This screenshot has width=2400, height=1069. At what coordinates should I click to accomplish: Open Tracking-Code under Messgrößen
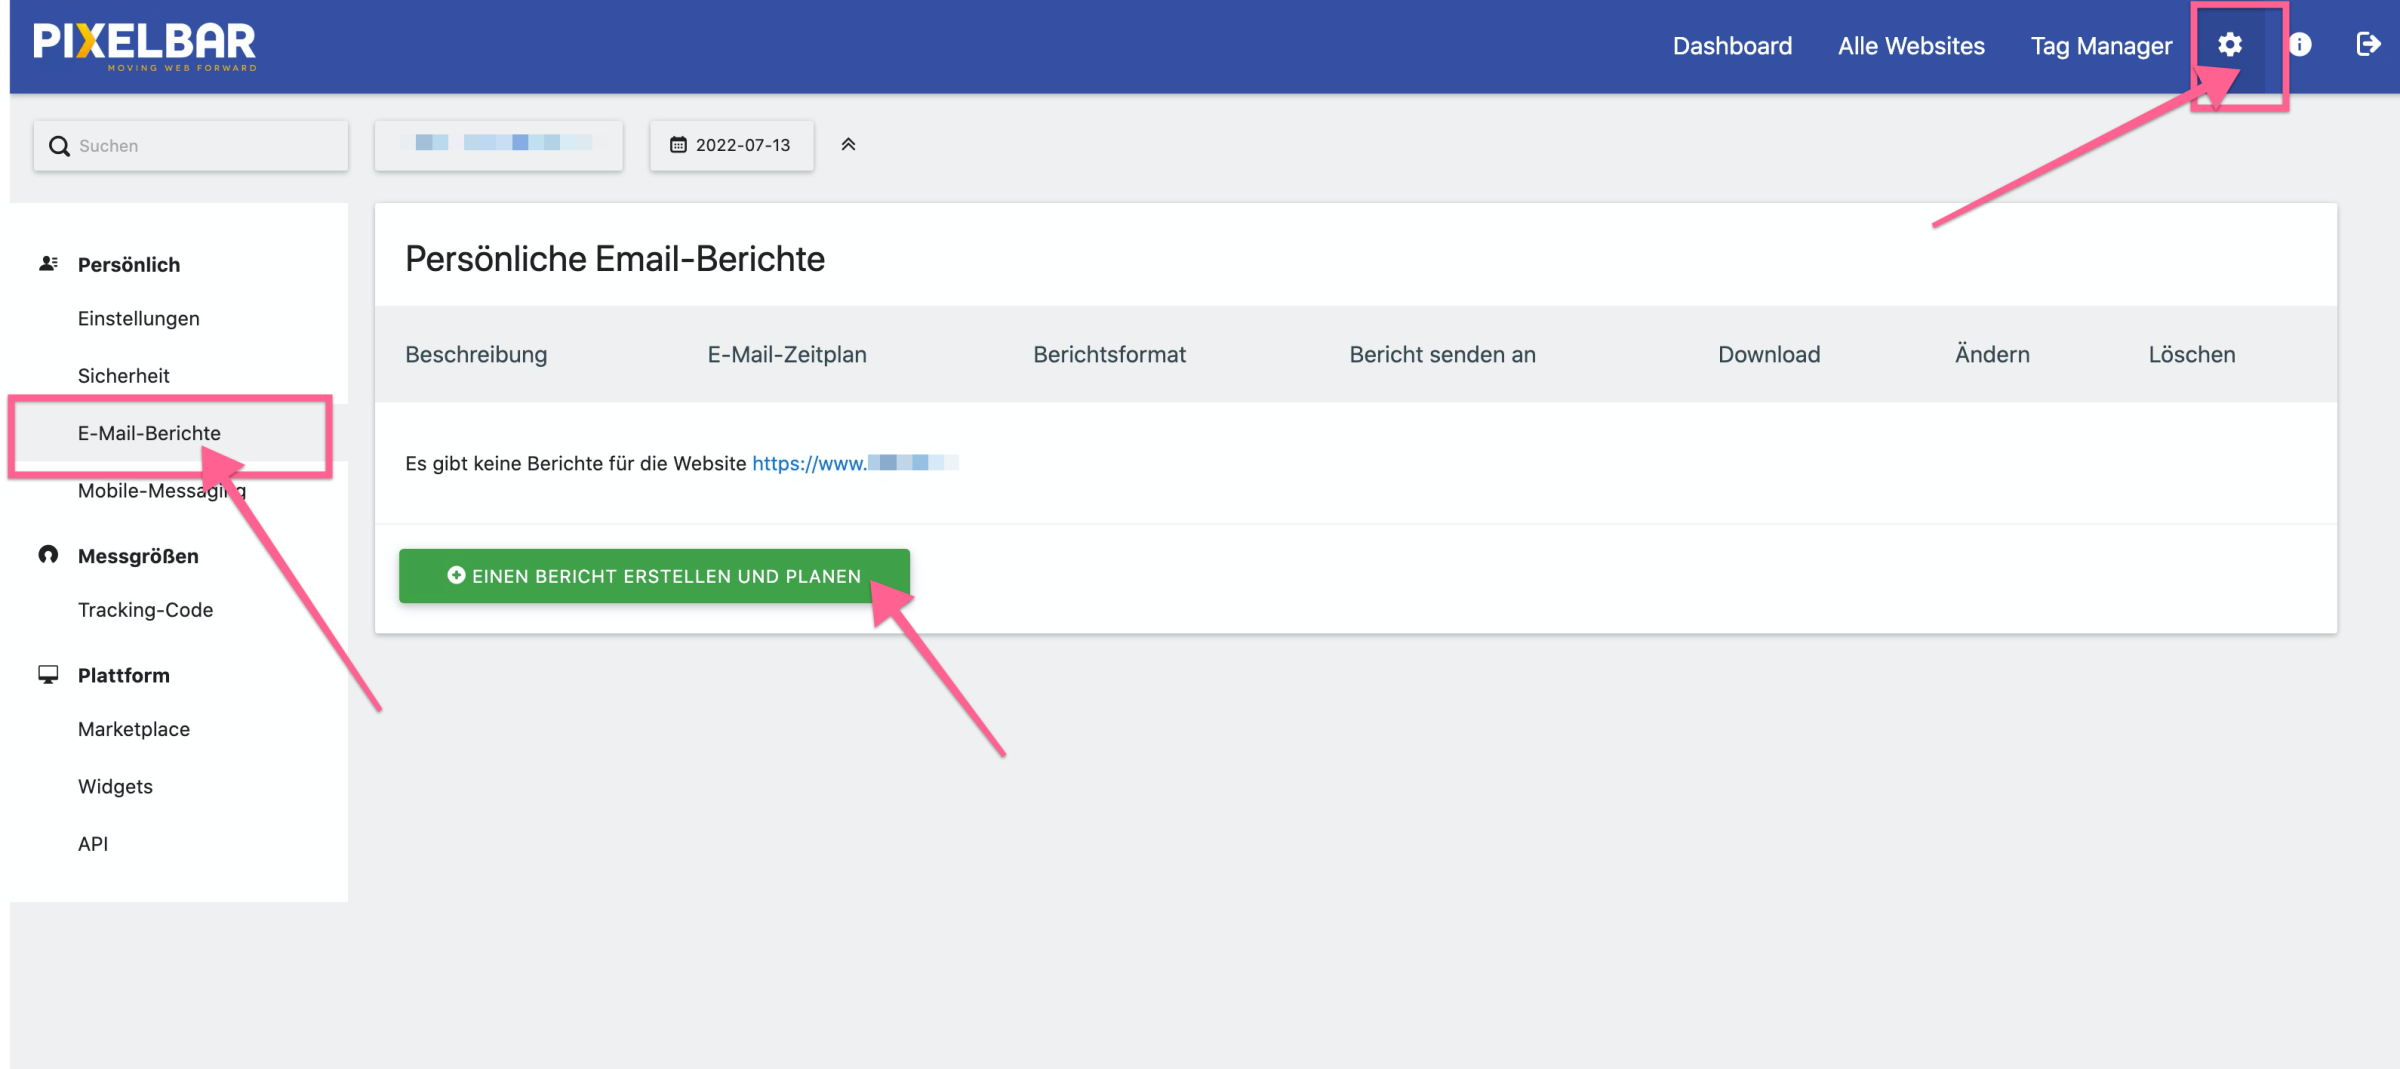tap(145, 610)
